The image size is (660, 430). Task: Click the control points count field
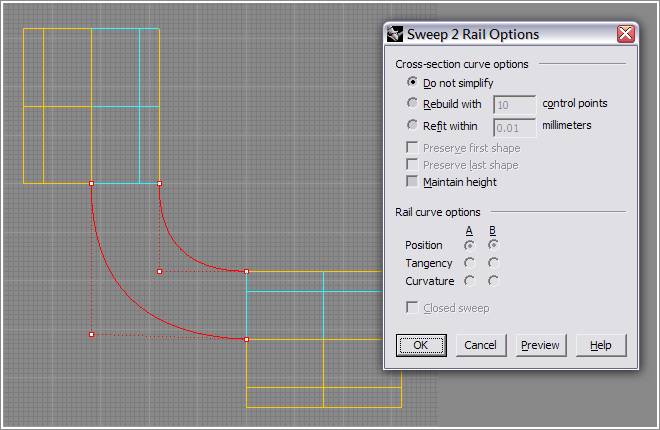pos(515,105)
